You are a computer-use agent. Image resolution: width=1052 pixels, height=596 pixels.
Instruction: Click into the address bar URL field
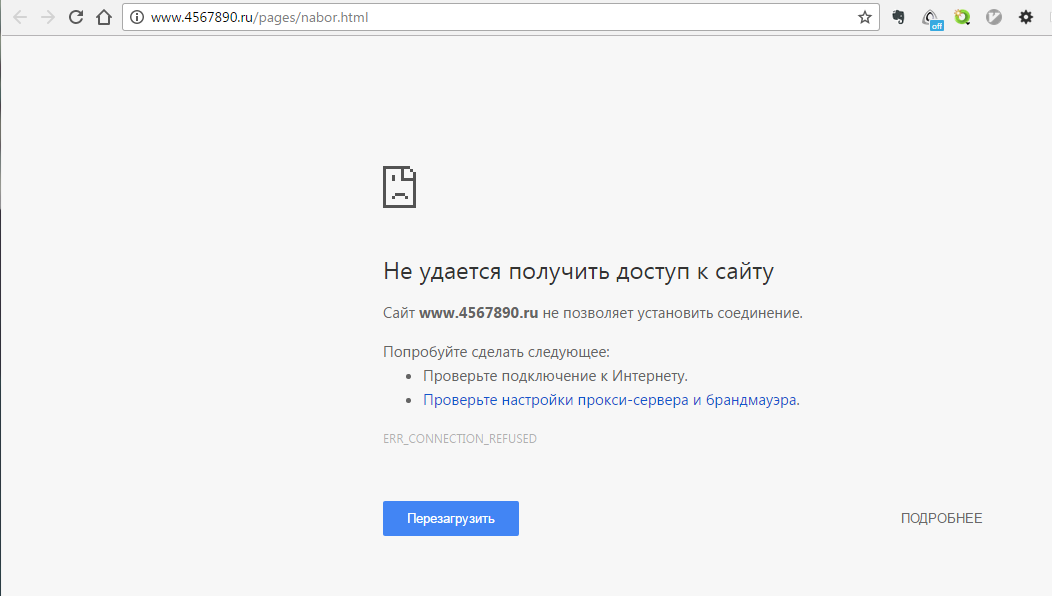click(500, 17)
